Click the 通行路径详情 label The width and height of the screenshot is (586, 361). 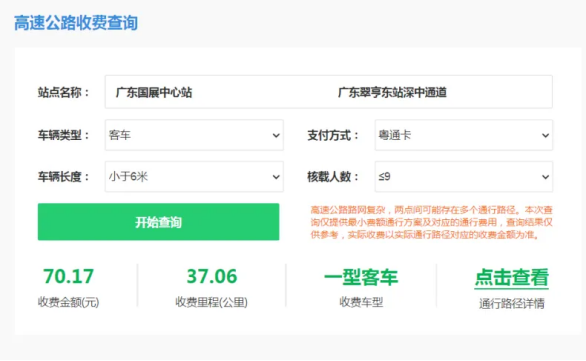click(512, 303)
